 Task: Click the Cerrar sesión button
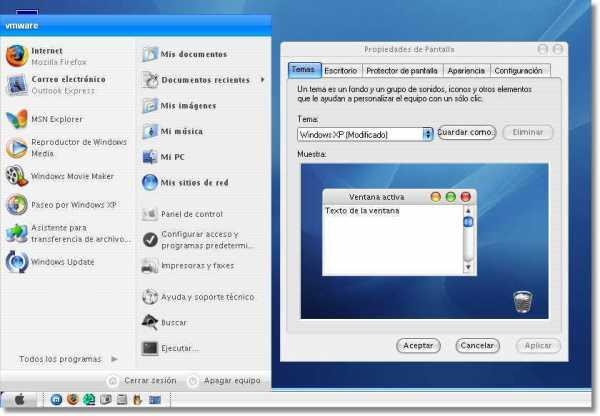pos(142,380)
